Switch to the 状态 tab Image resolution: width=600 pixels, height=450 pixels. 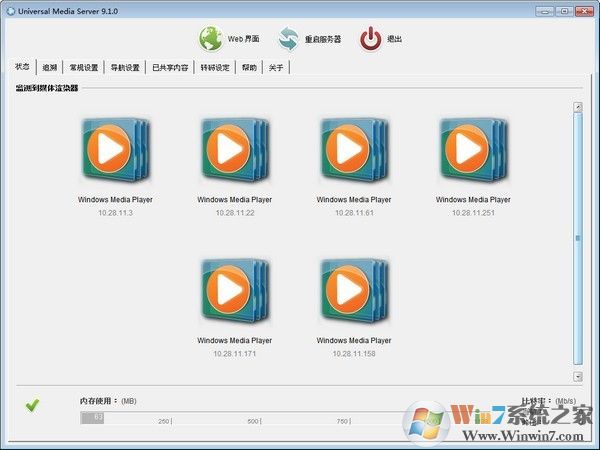click(22, 67)
